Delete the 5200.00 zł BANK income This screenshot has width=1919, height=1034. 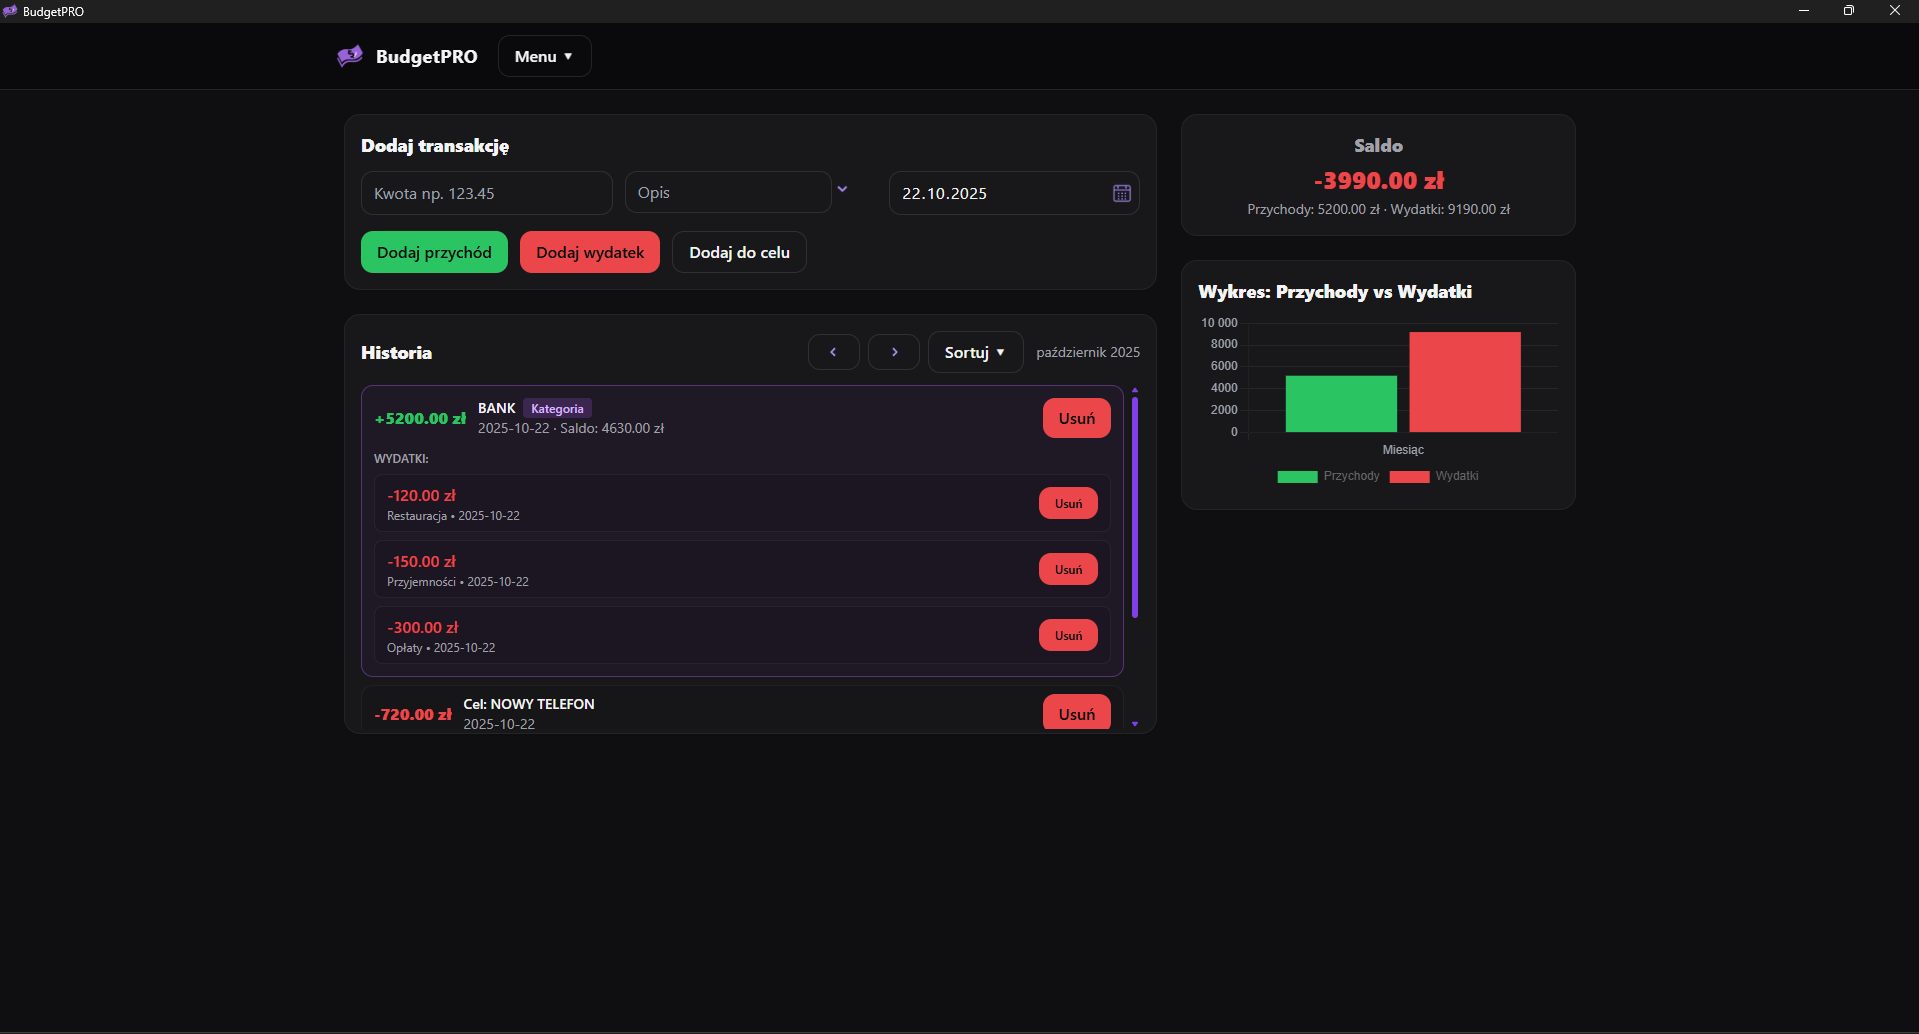tap(1076, 418)
